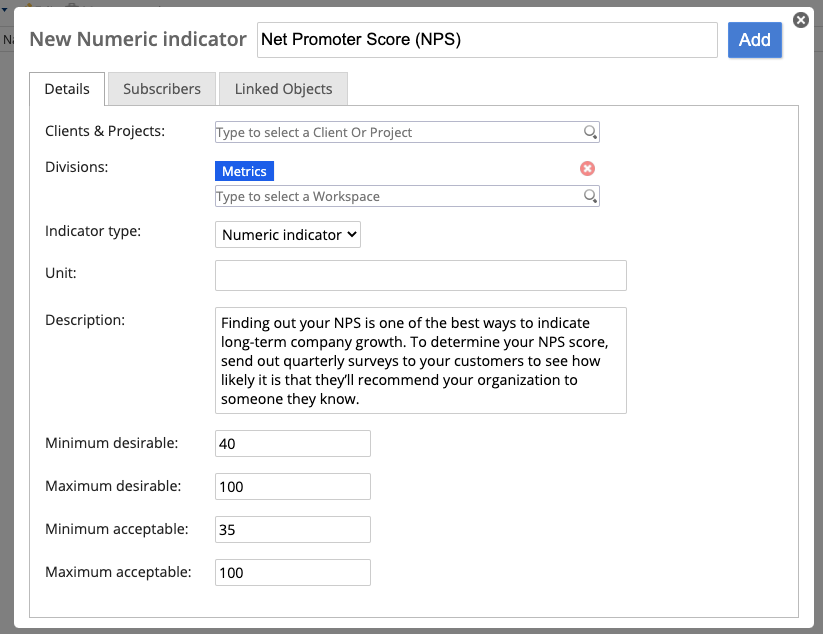823x634 pixels.
Task: Open the Indicator type dropdown
Action: pyautogui.click(x=288, y=235)
